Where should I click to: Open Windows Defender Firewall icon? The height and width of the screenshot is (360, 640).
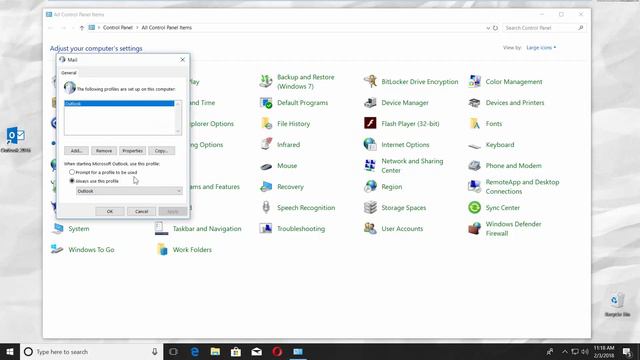point(474,228)
